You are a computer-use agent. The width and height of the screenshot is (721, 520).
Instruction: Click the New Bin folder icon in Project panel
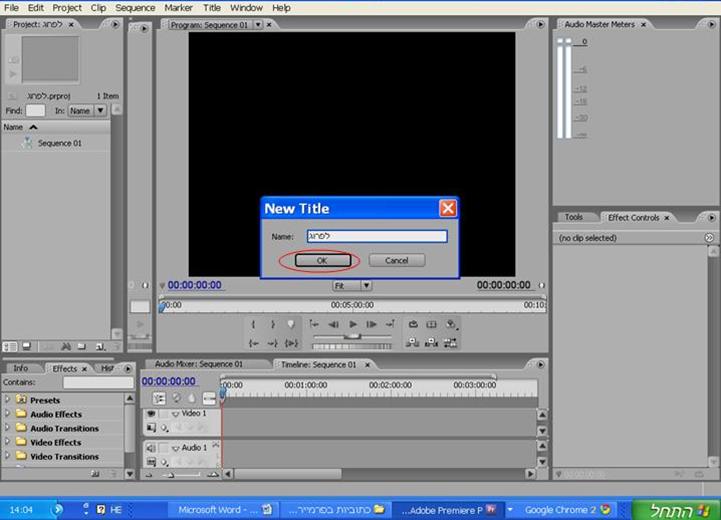coord(82,347)
